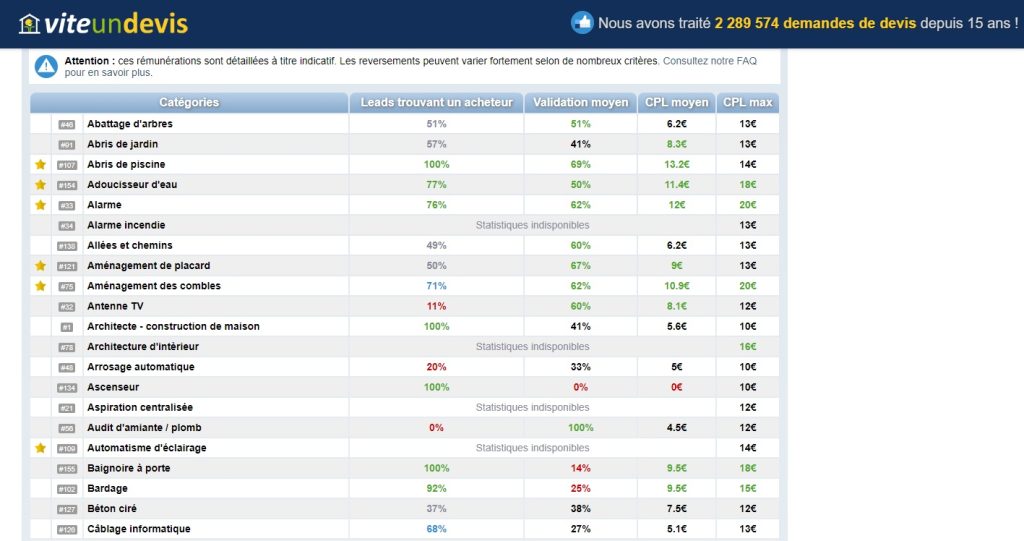Select the Ascenseur category name

[x=113, y=387]
